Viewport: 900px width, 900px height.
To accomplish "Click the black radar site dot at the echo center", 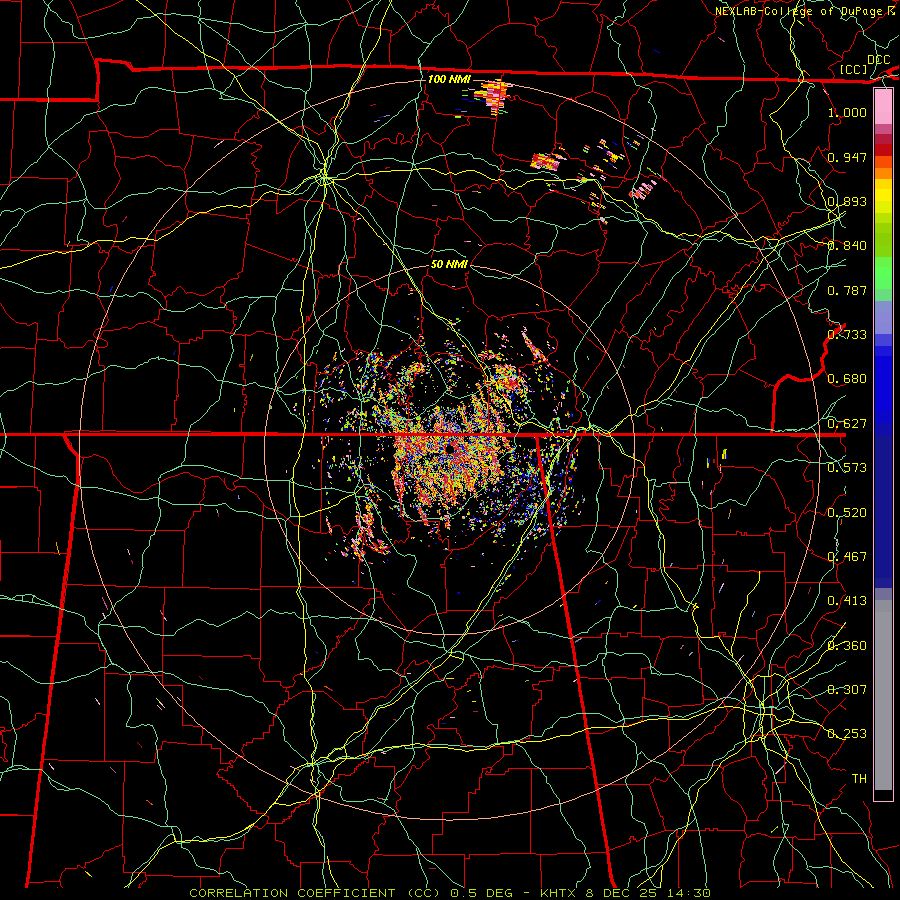I will point(448,449).
